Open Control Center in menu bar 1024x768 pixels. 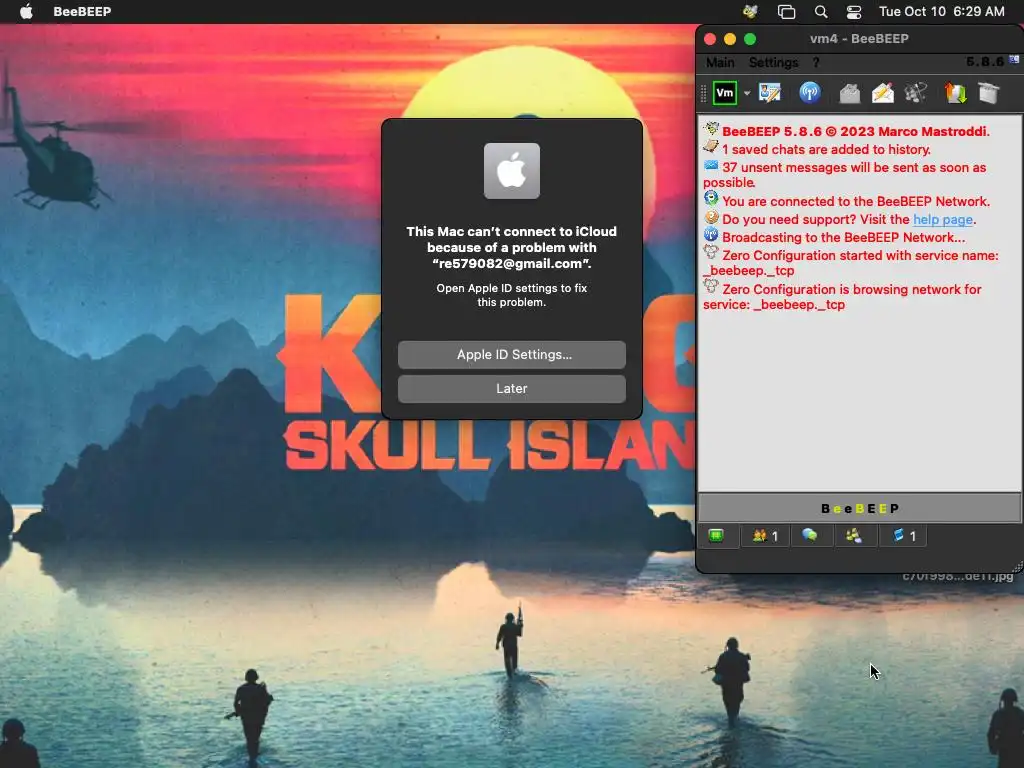tap(854, 11)
